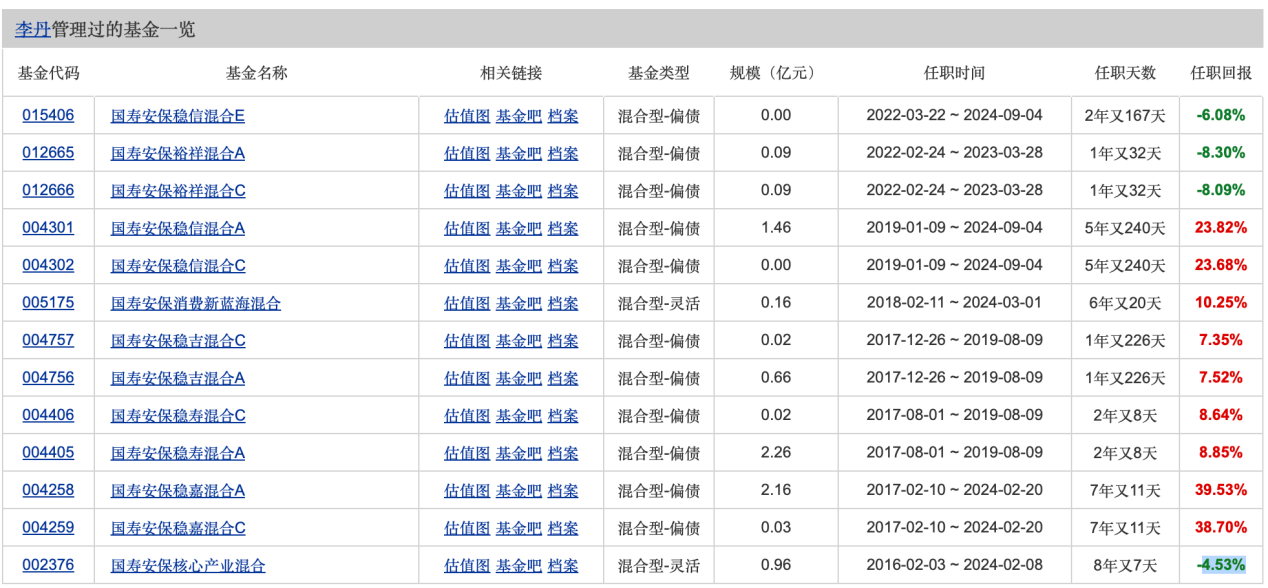
Task: Open fund 国寿安保稳信混合C
Action: [178, 266]
